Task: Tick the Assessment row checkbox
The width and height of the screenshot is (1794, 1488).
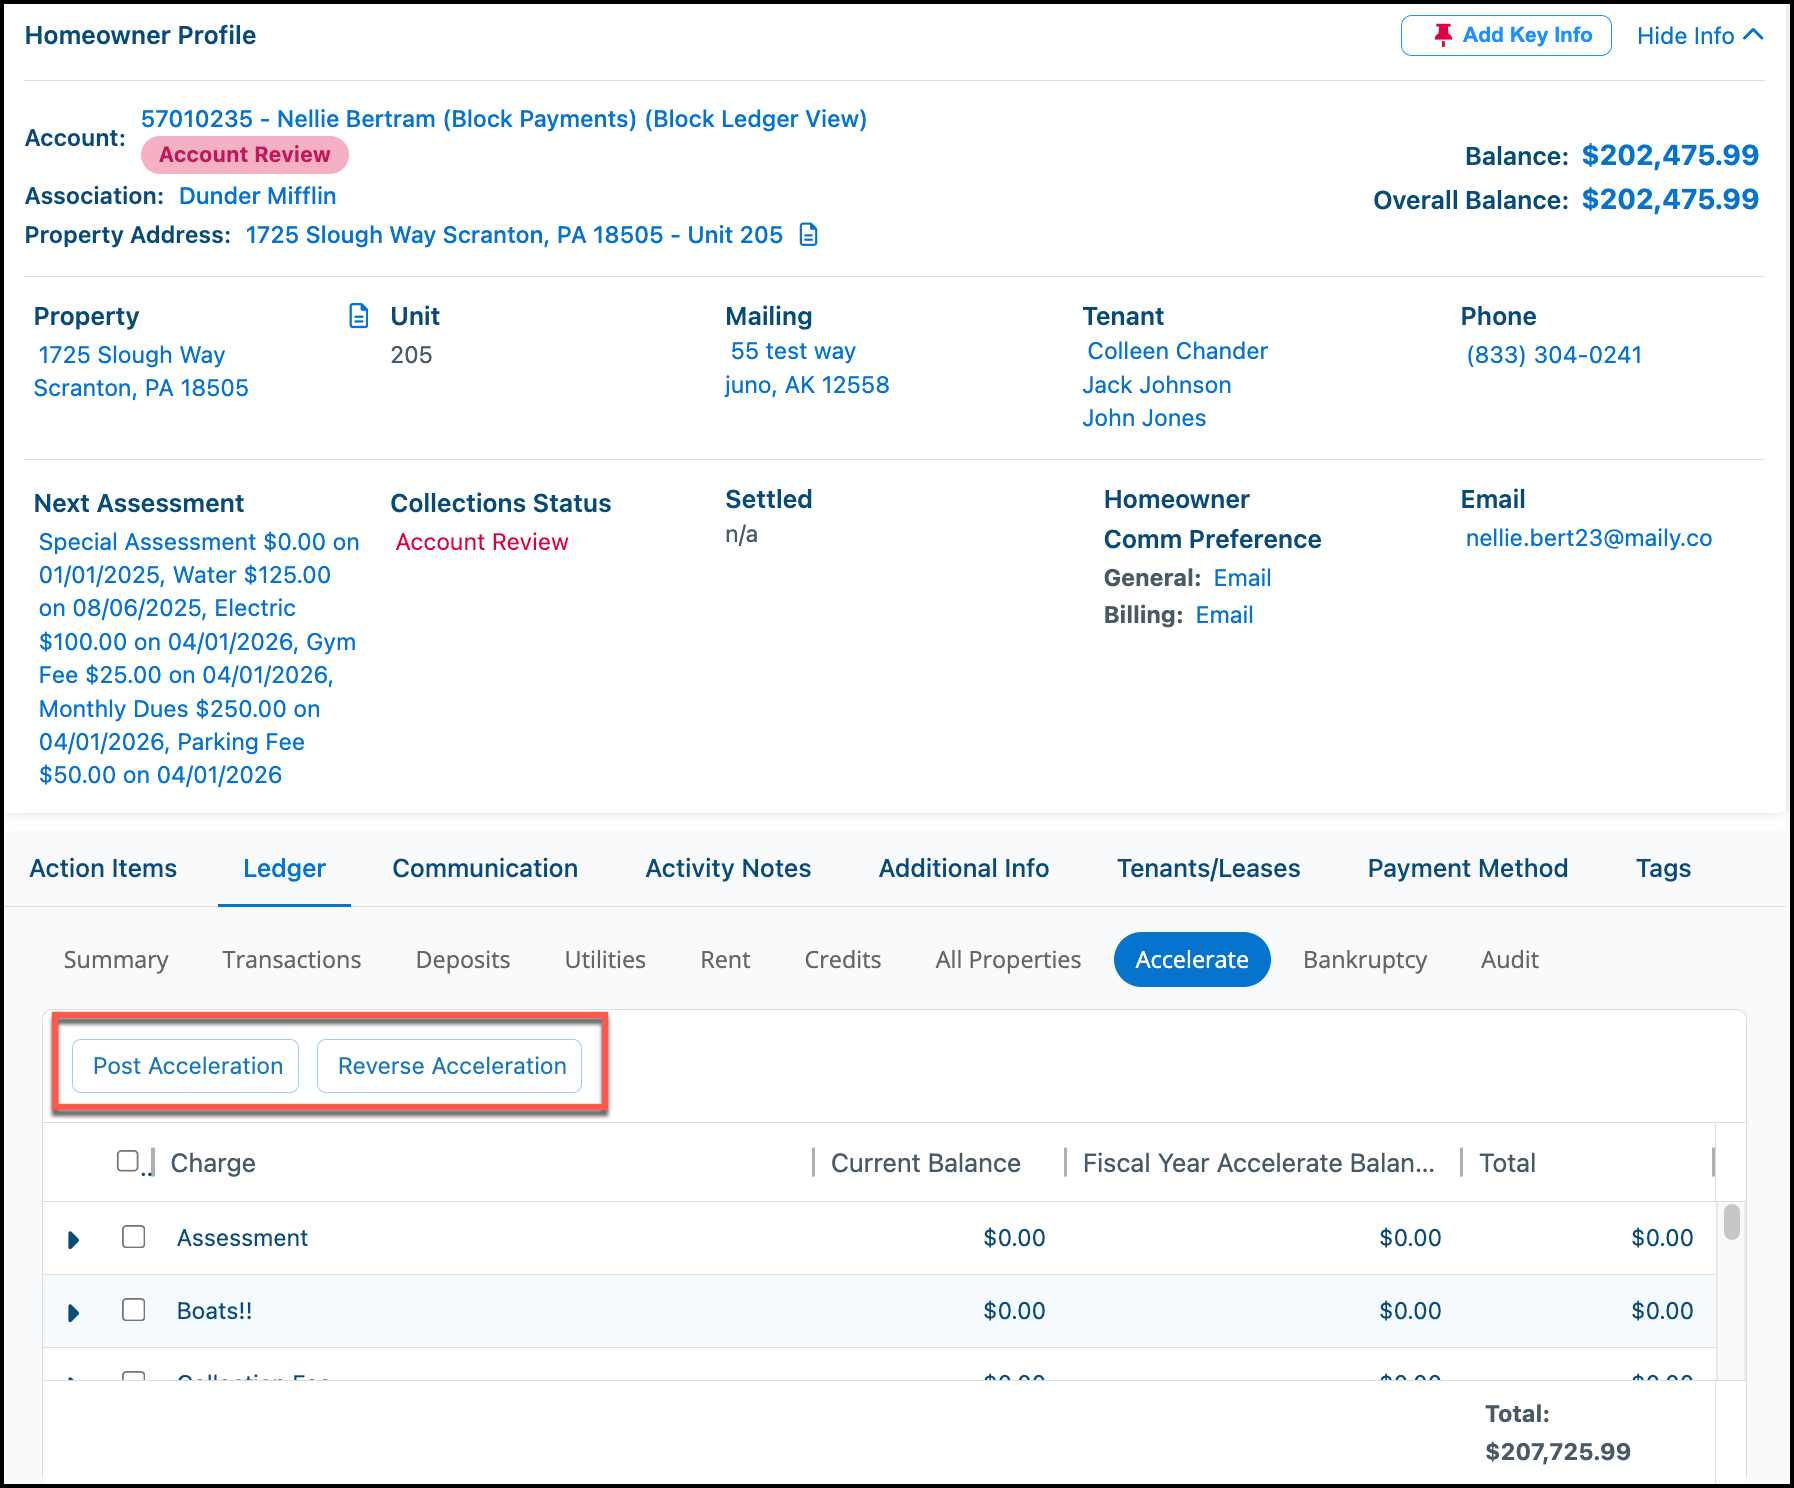Action: click(x=134, y=1237)
